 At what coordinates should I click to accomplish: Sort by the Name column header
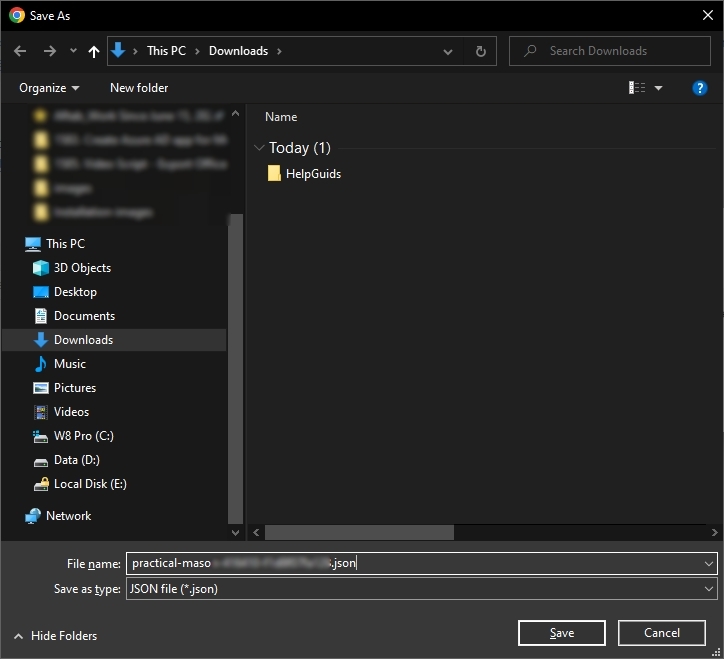click(281, 117)
